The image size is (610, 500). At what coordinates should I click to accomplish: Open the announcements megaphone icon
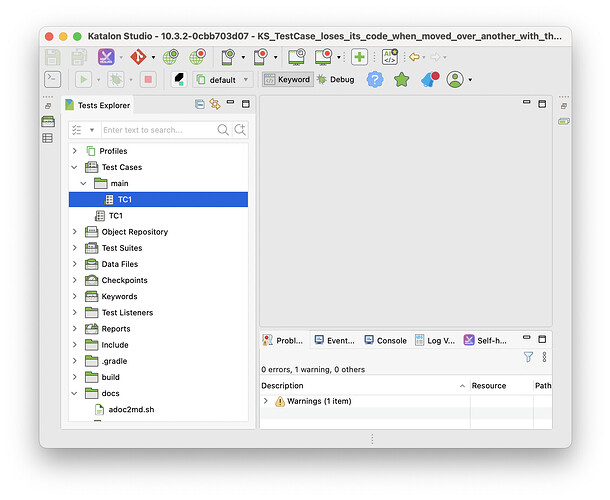tap(430, 79)
